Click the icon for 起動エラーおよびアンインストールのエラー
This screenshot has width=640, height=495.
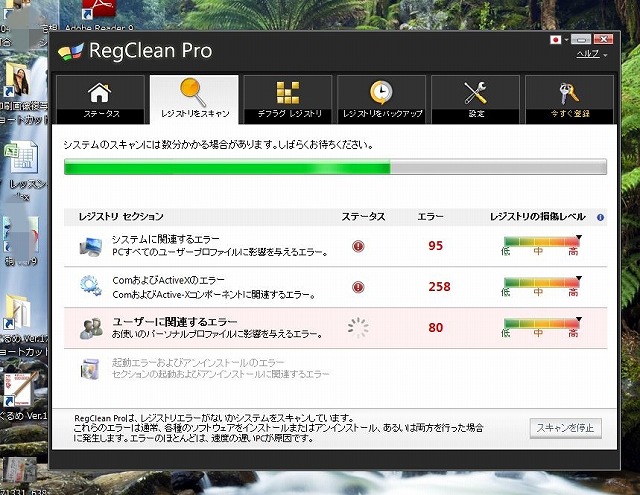coord(90,369)
